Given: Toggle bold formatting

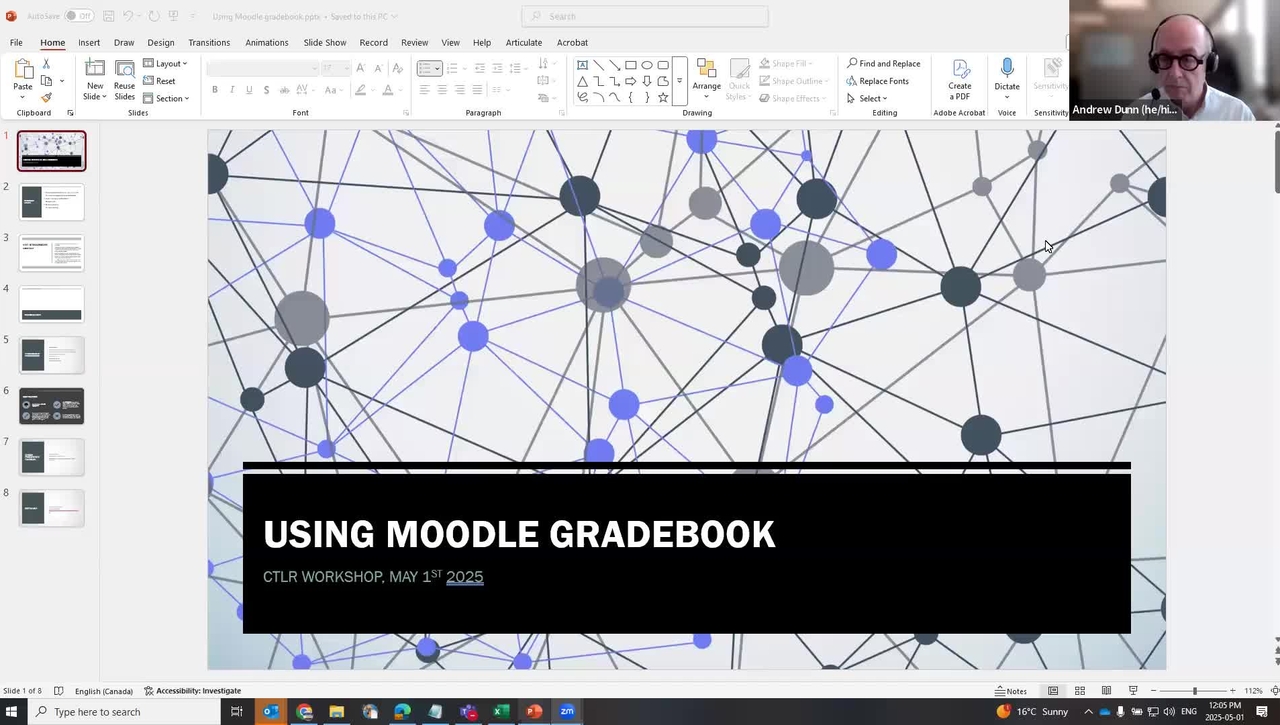Looking at the screenshot, I should pos(214,90).
